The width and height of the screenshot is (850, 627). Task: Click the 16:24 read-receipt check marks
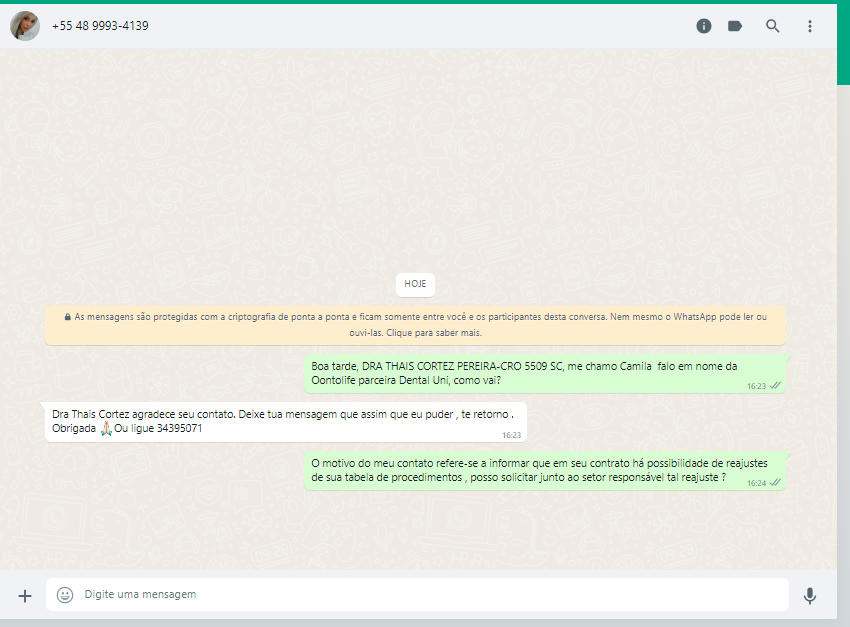775,483
